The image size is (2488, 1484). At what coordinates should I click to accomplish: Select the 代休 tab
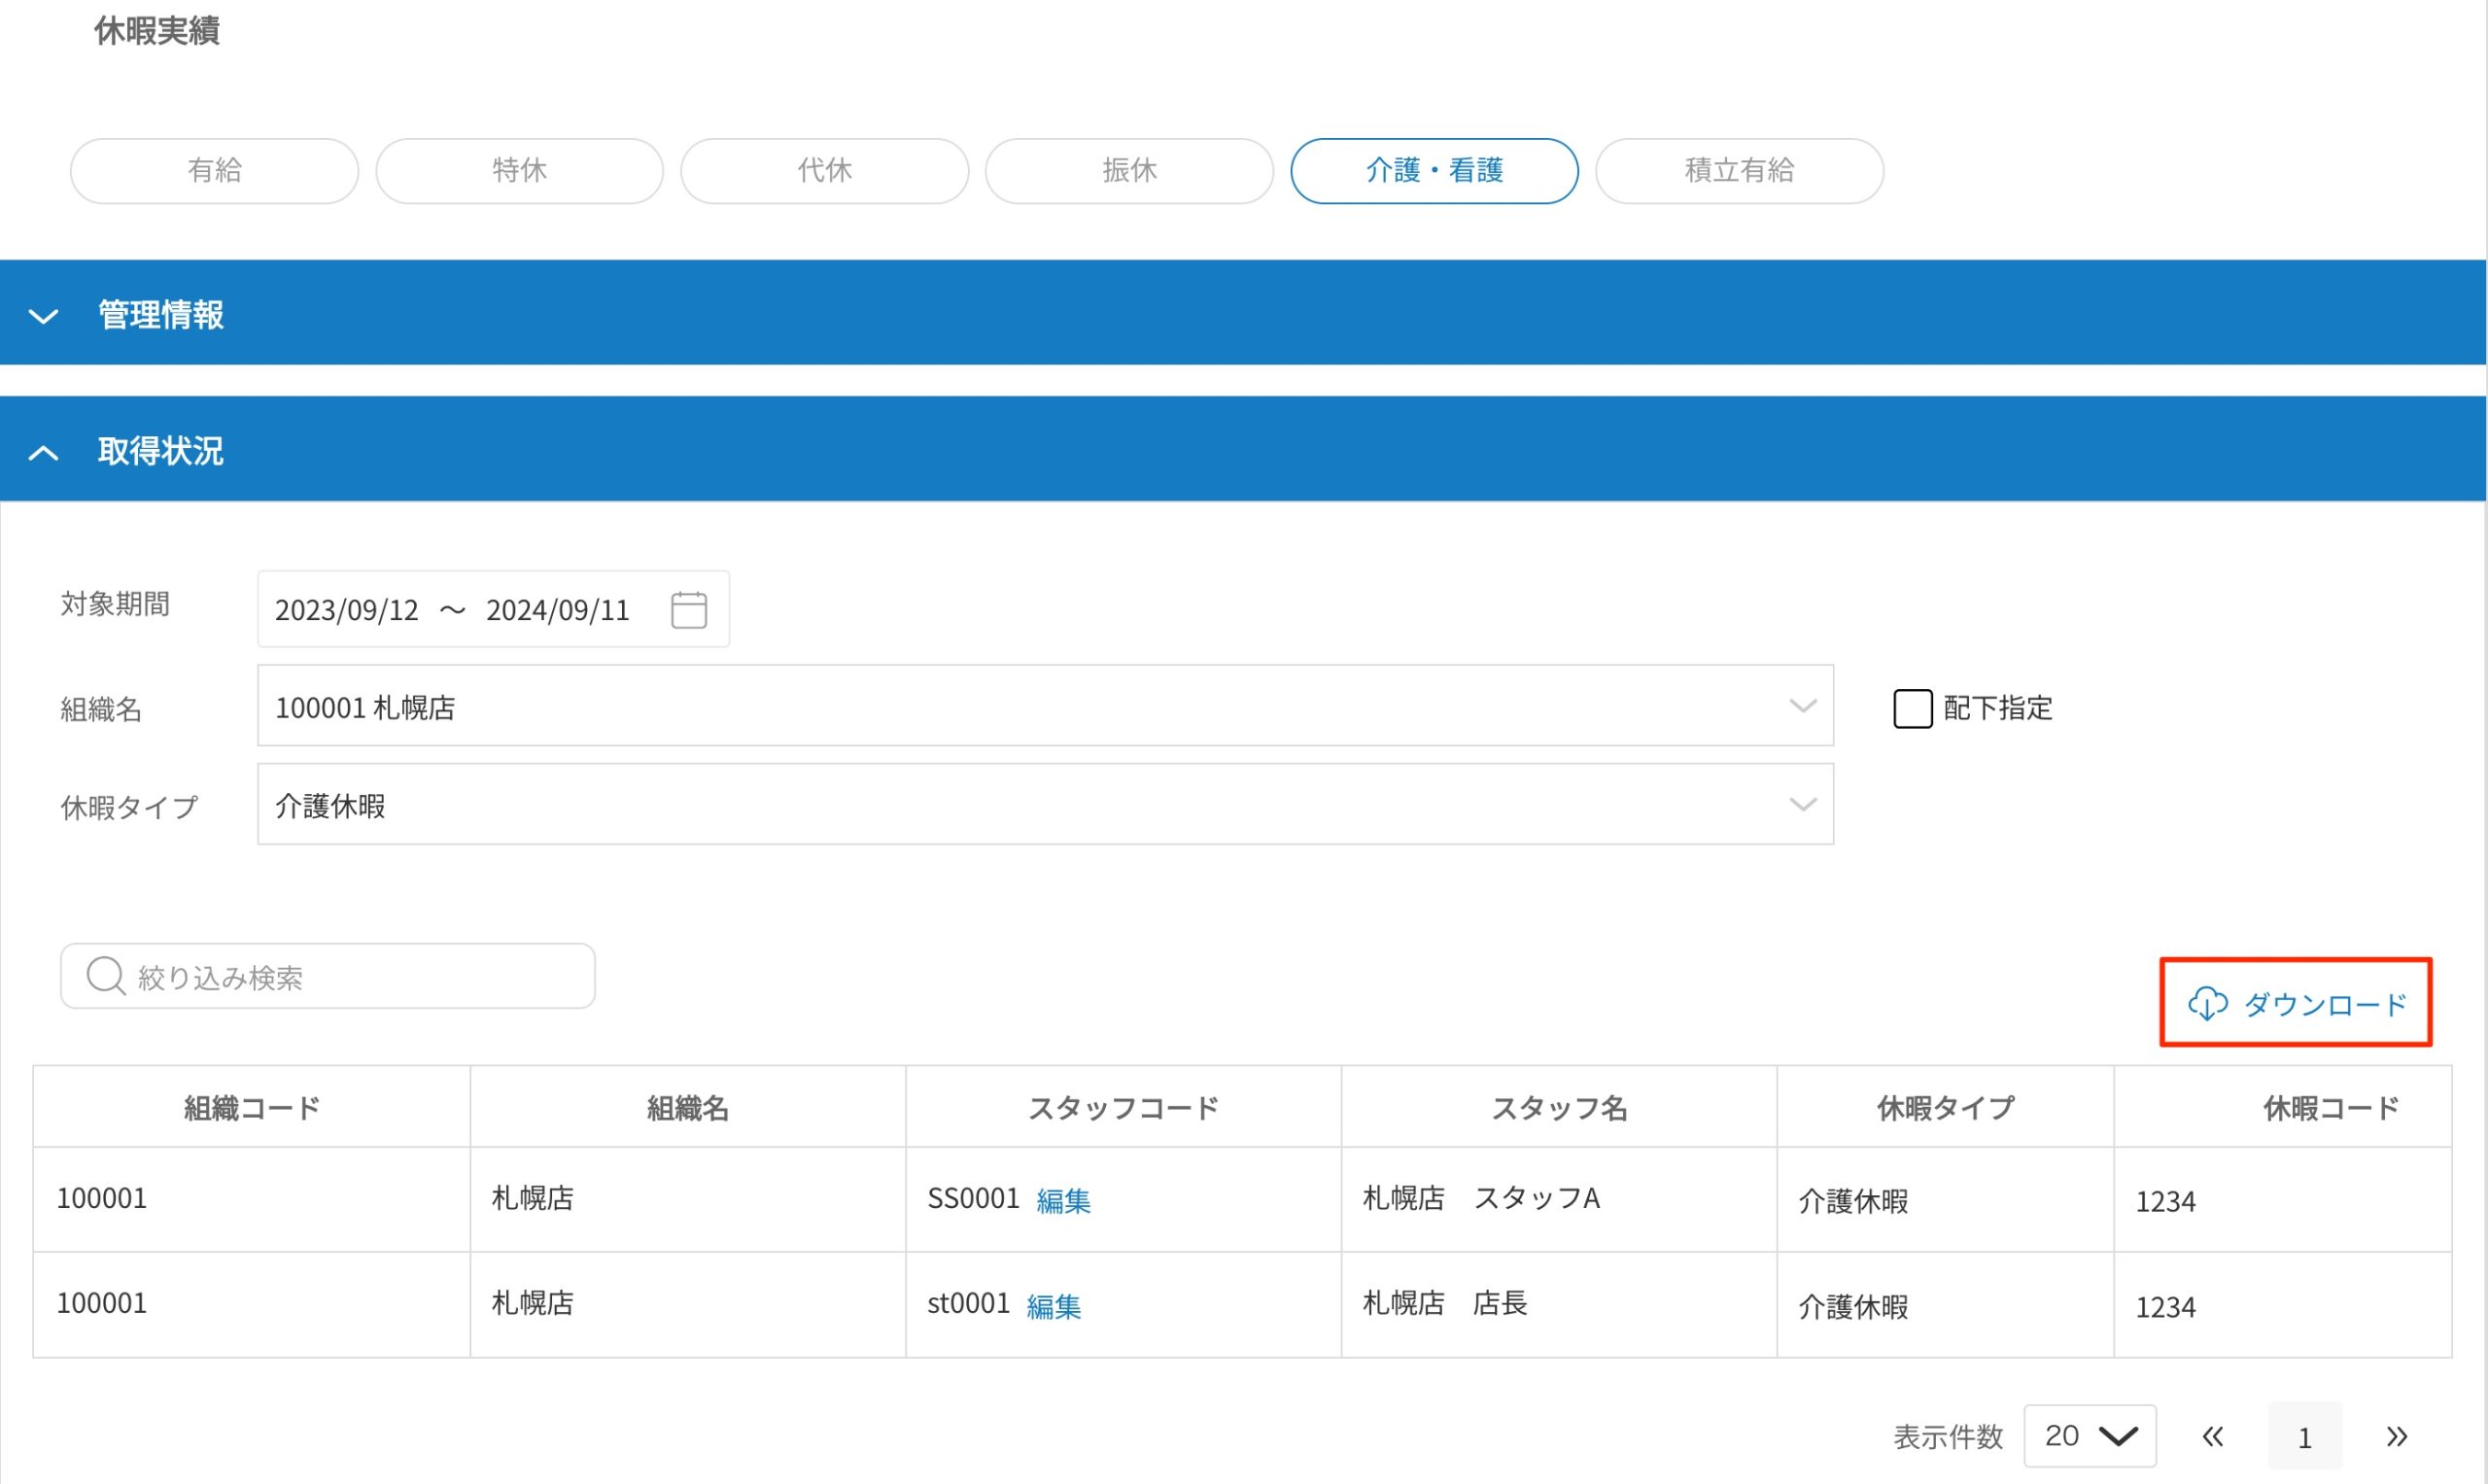[824, 171]
